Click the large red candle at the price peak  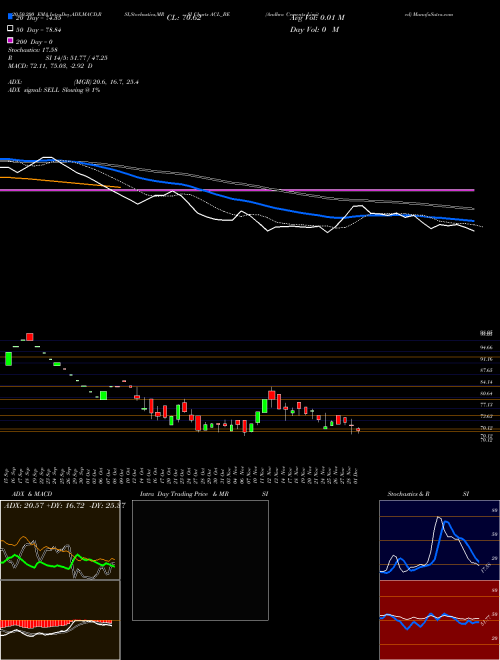pyautogui.click(x=29, y=337)
